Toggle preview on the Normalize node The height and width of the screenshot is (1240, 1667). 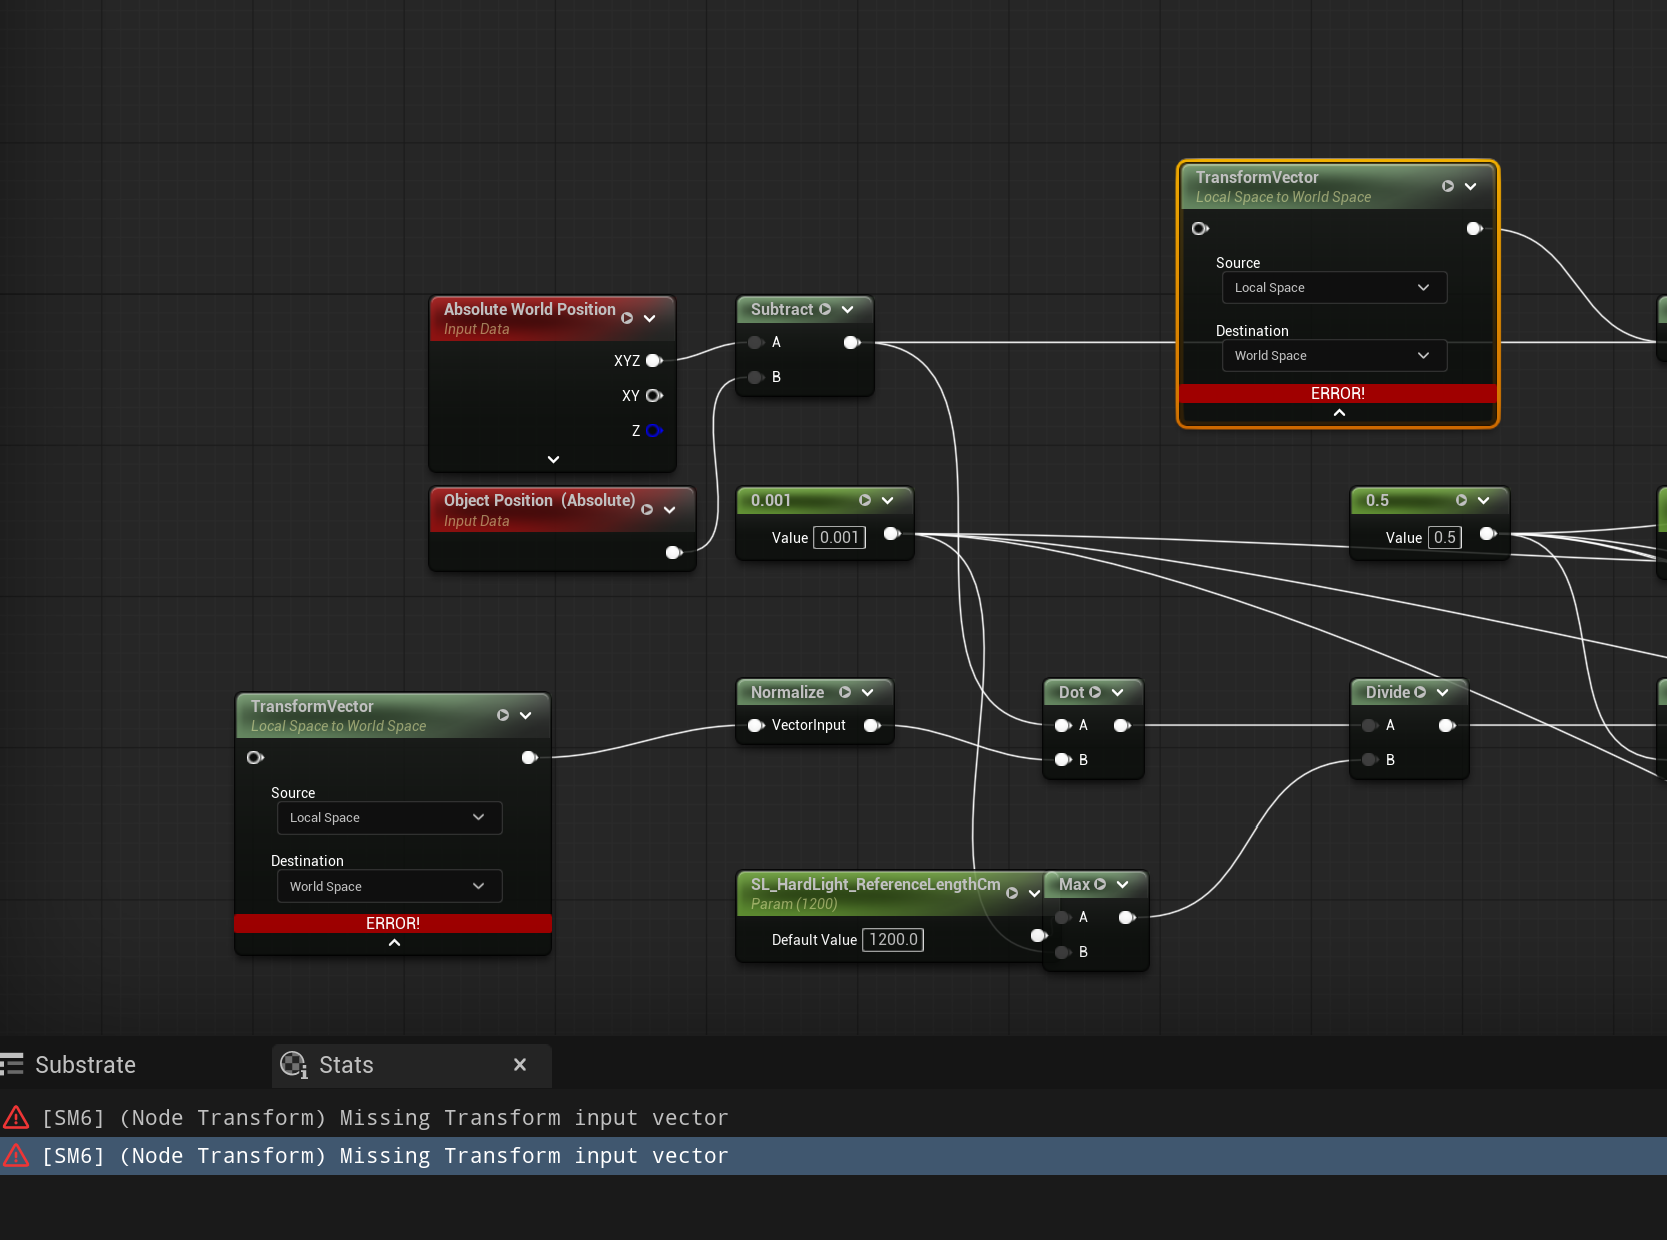(x=845, y=692)
